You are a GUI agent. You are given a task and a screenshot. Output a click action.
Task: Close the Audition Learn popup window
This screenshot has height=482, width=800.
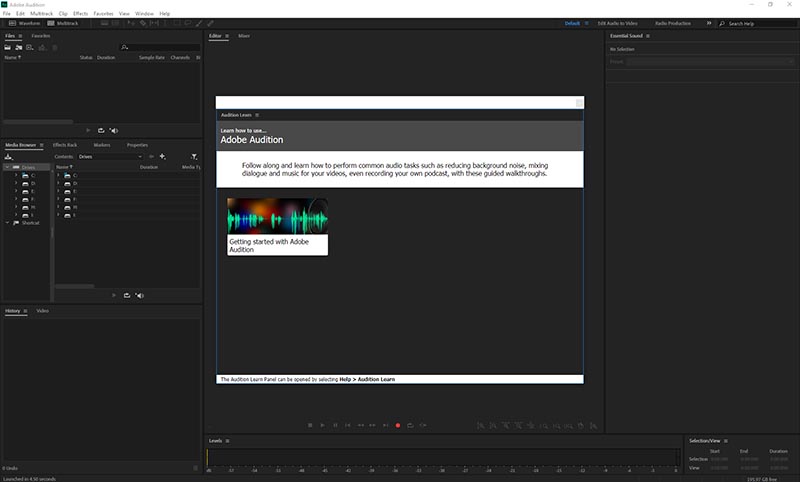(x=579, y=103)
